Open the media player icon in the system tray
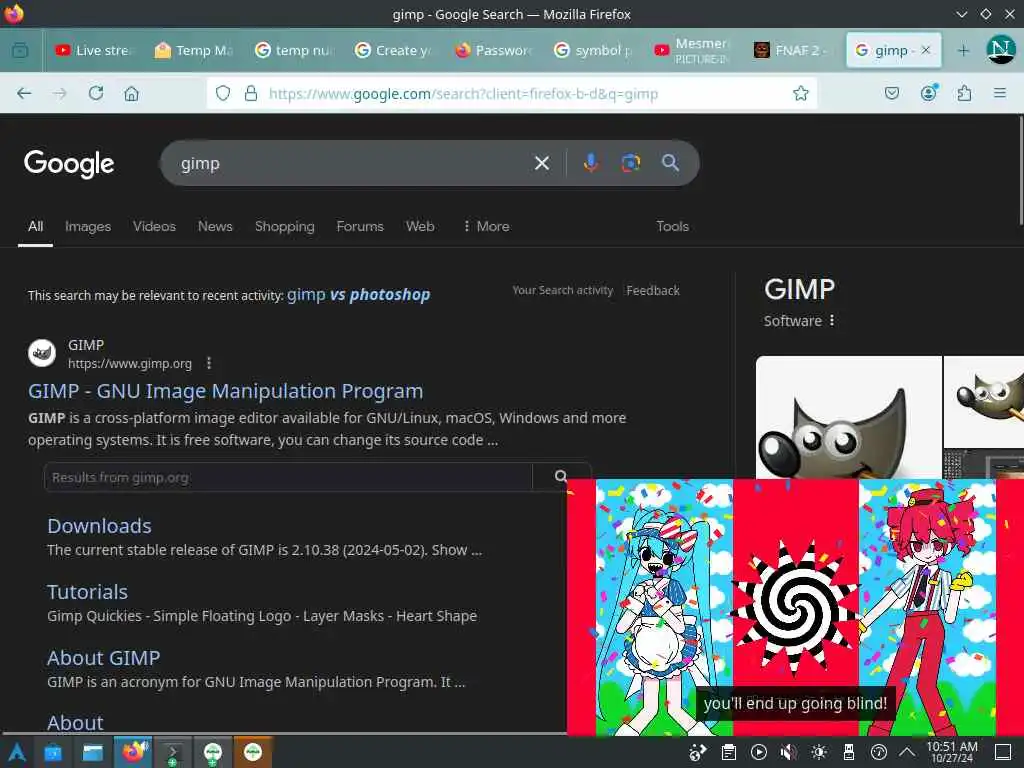 [759, 752]
